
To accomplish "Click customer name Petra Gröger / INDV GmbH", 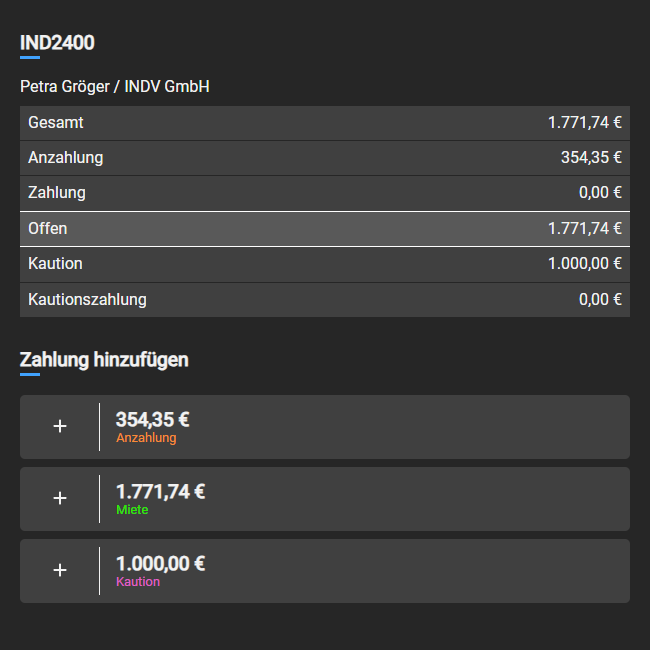I will (x=115, y=87).
